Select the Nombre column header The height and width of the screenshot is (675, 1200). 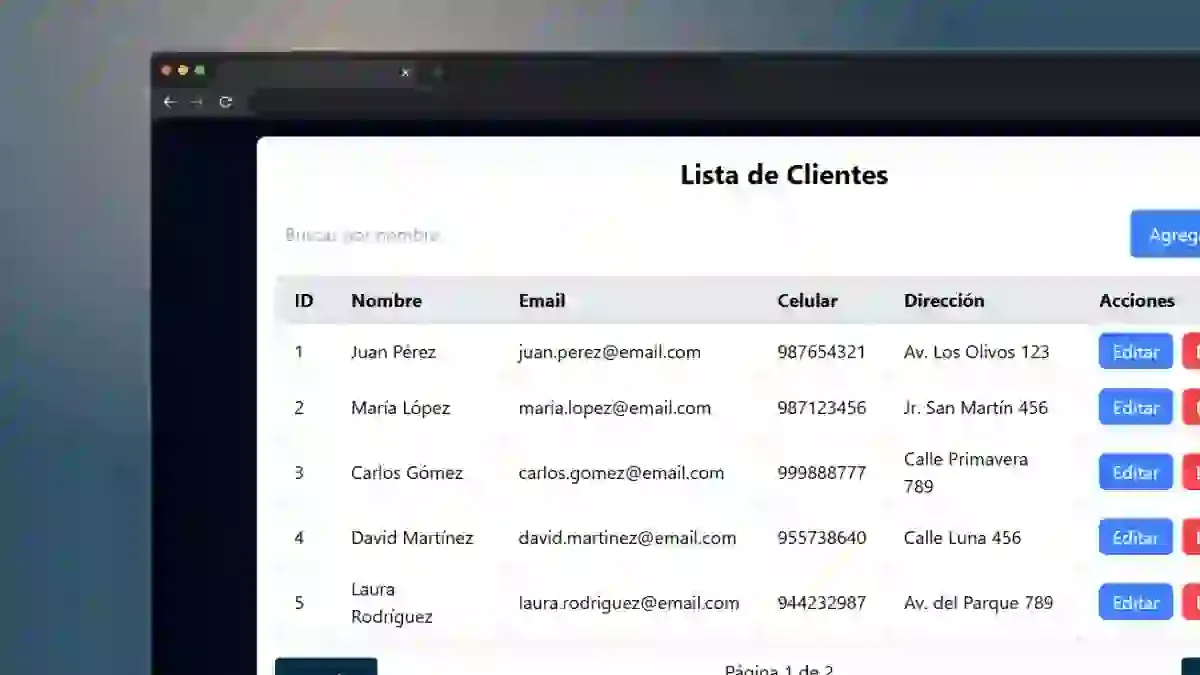click(386, 301)
